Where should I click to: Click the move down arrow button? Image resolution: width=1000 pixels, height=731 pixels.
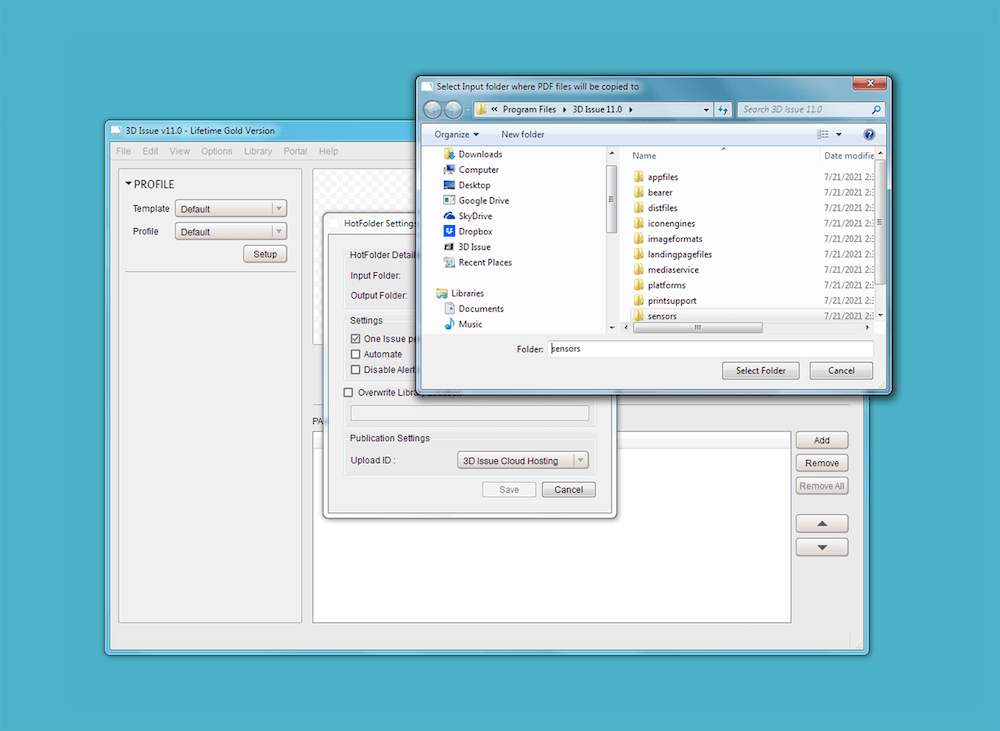click(822, 547)
